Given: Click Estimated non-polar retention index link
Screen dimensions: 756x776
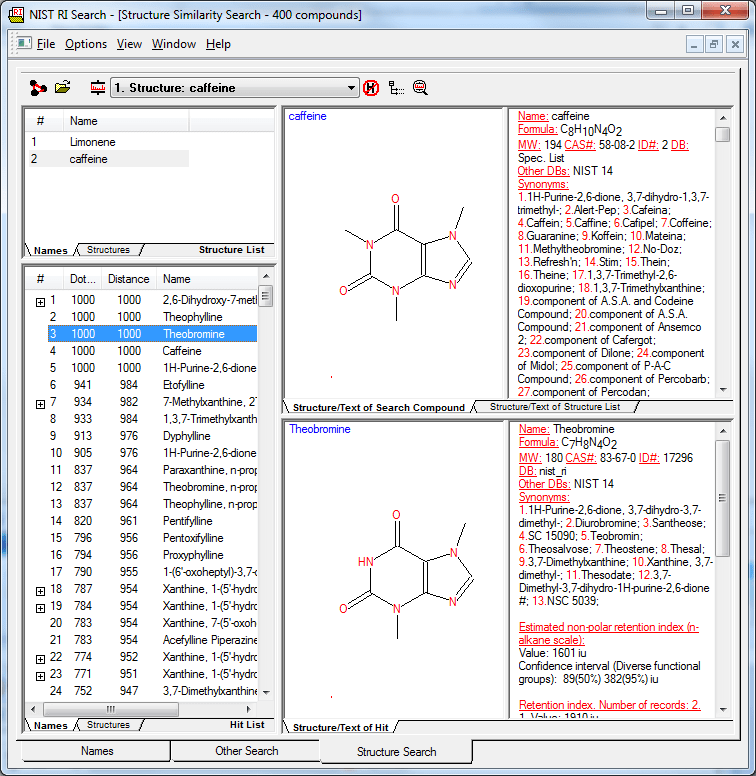Looking at the screenshot, I should [609, 633].
